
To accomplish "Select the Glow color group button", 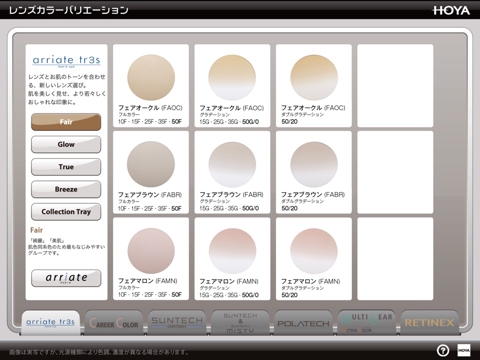I will (66, 144).
